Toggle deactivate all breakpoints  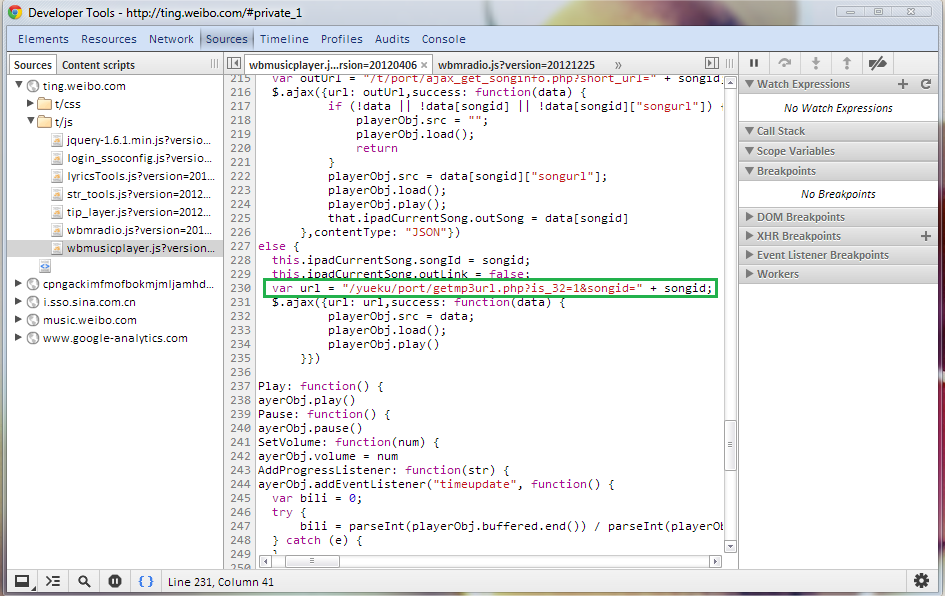coord(877,63)
